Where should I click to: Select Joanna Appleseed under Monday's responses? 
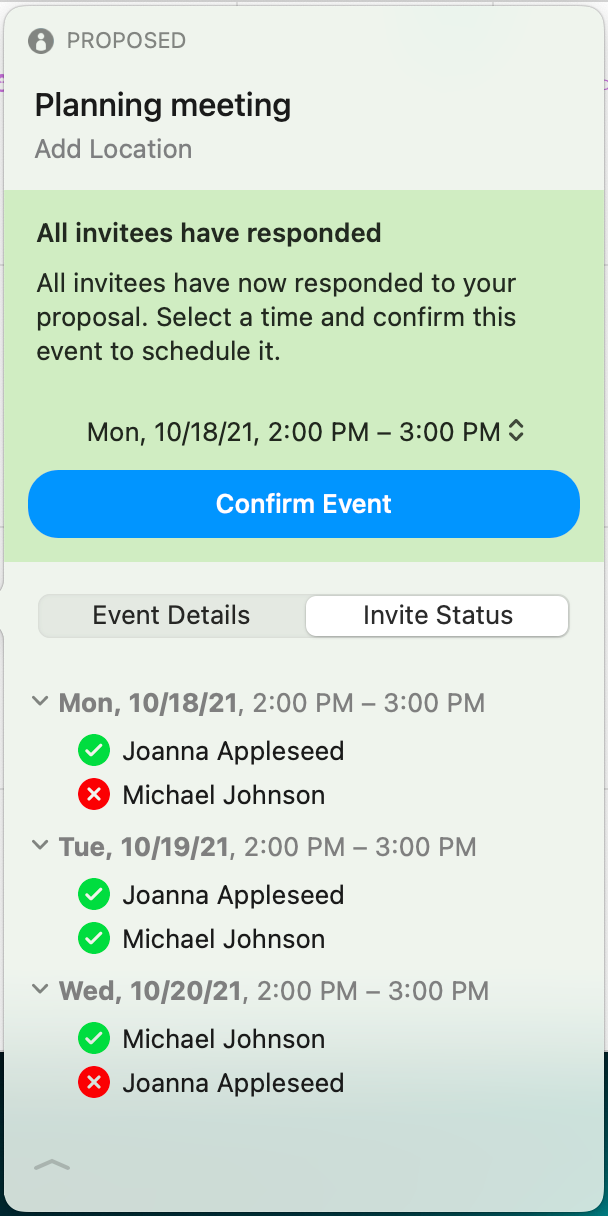(x=233, y=750)
